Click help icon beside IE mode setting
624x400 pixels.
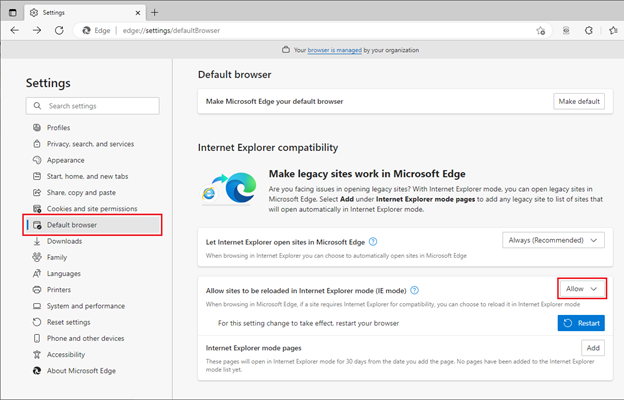(414, 289)
